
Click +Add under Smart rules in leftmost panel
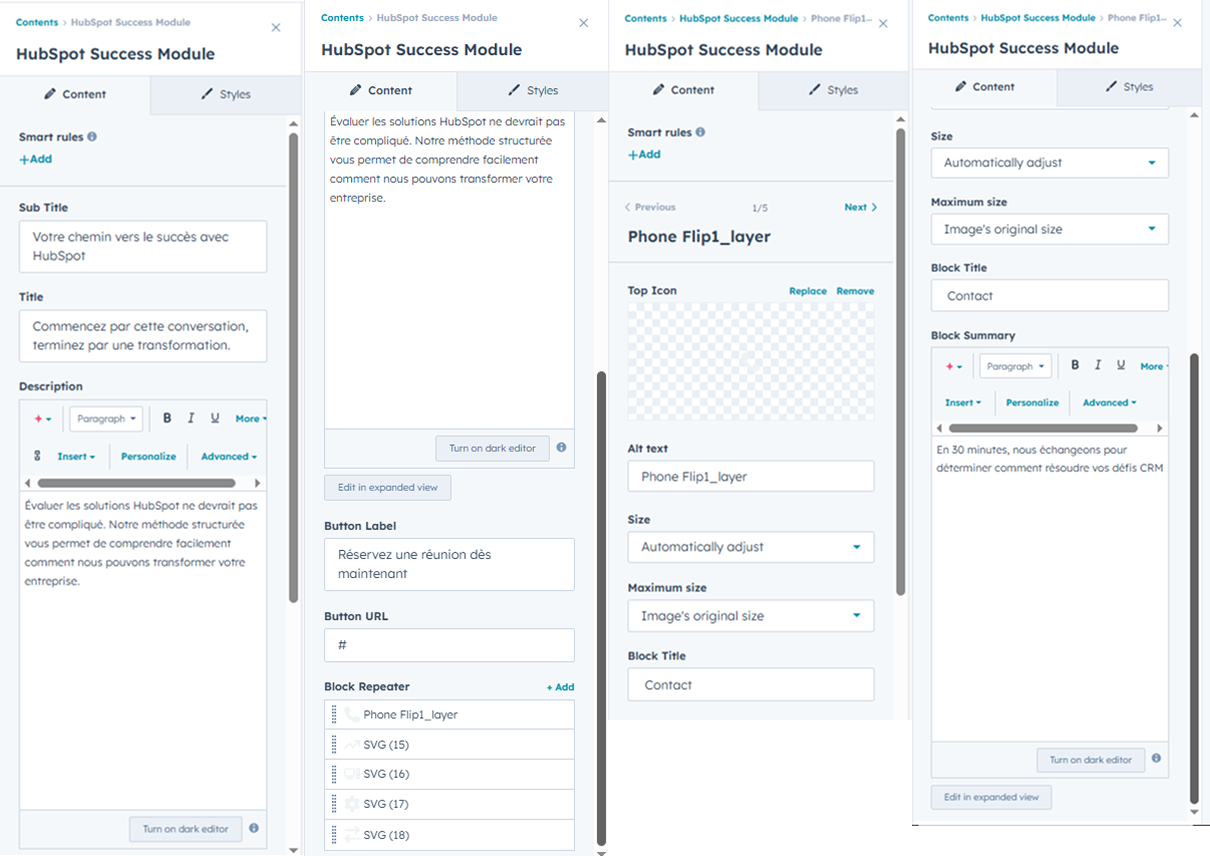point(35,159)
